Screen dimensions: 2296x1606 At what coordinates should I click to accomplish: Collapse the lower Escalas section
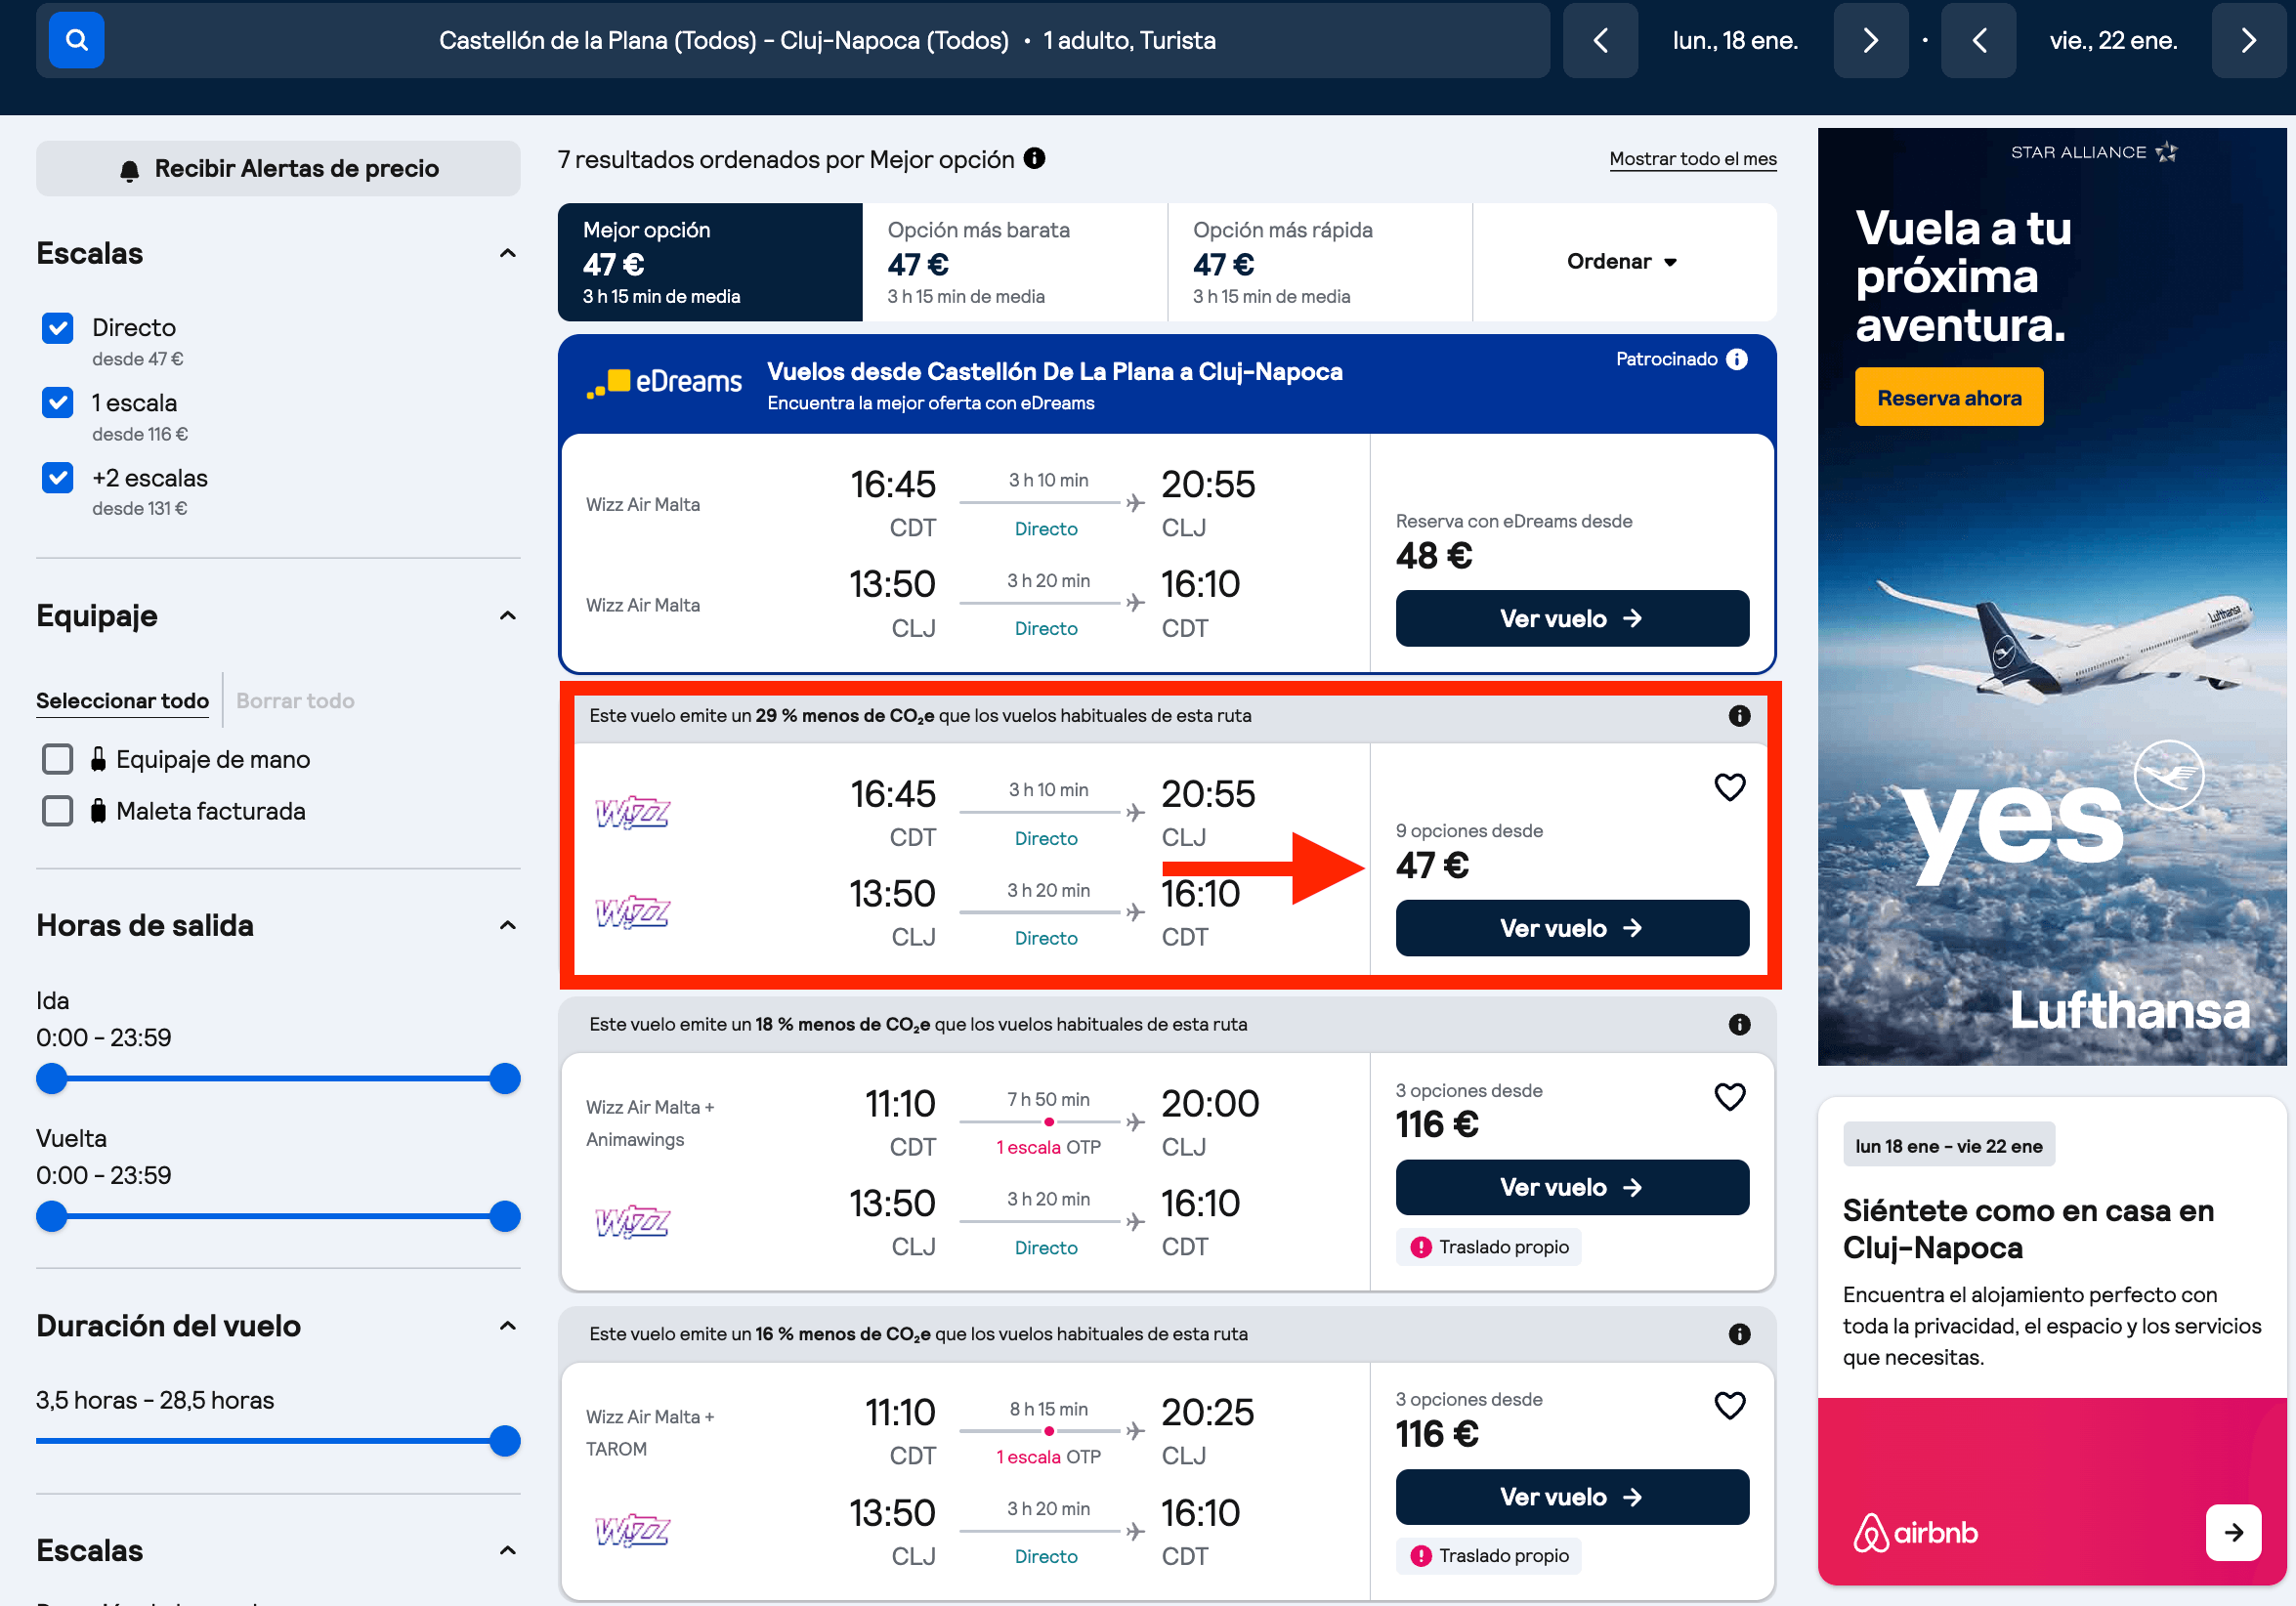507,1551
